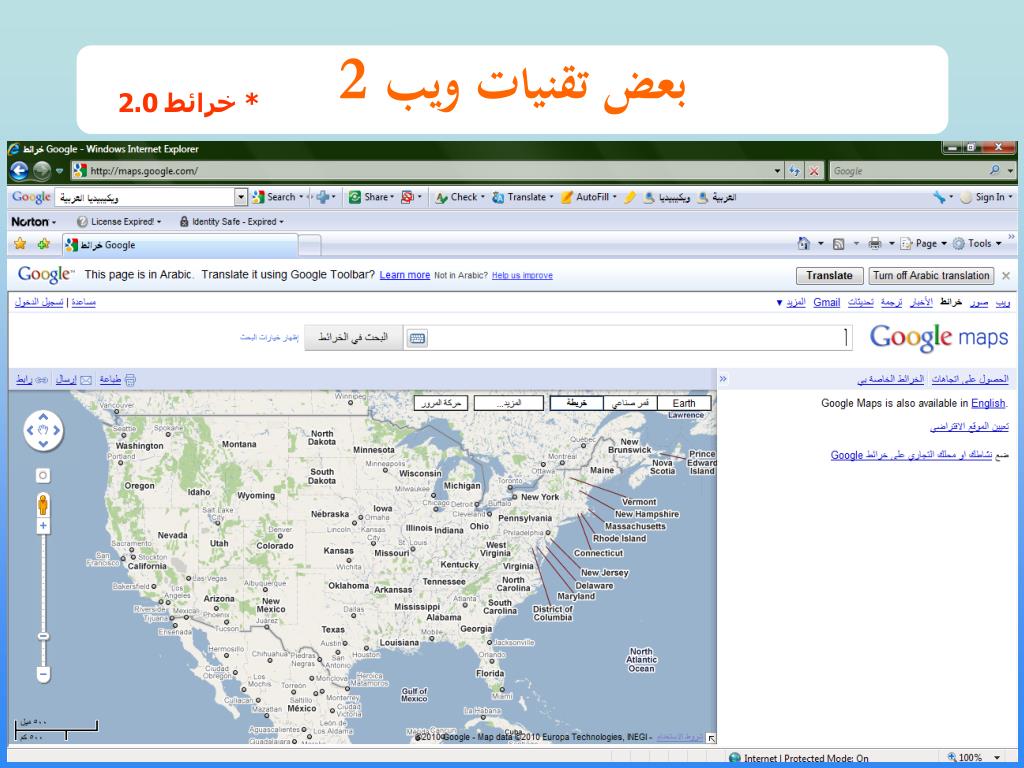Click the Street View pegman icon

click(43, 505)
